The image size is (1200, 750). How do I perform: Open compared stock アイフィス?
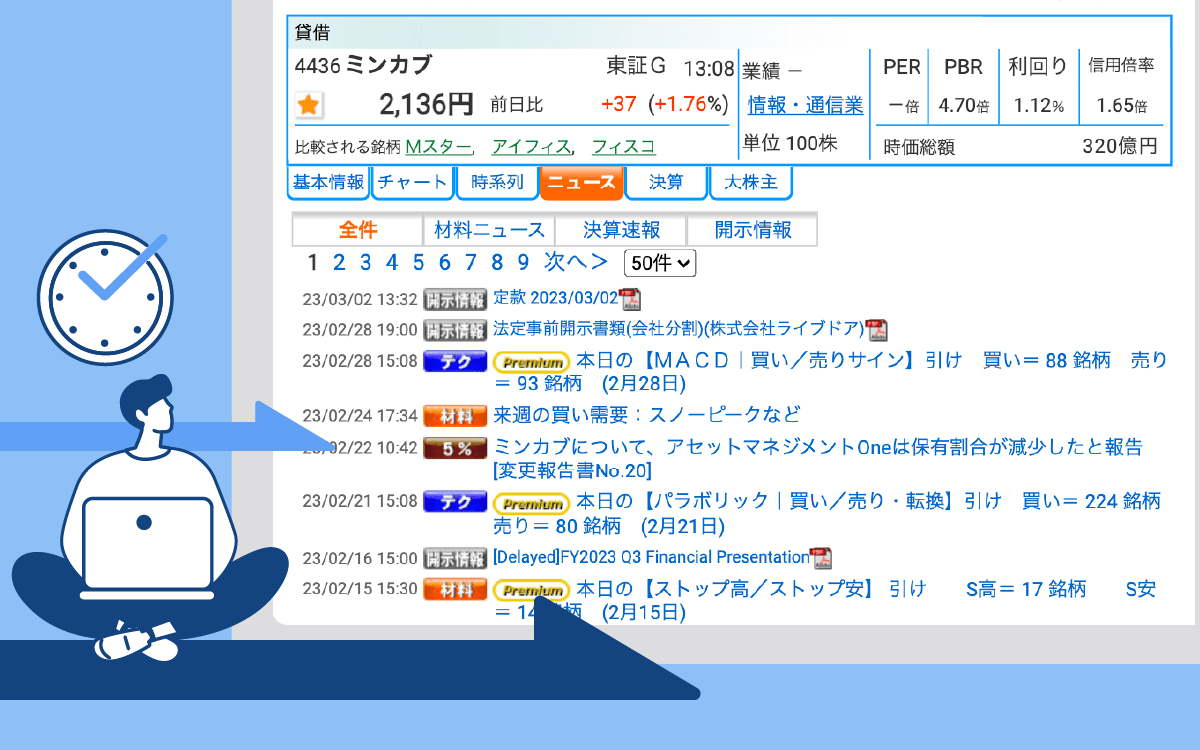coord(531,147)
